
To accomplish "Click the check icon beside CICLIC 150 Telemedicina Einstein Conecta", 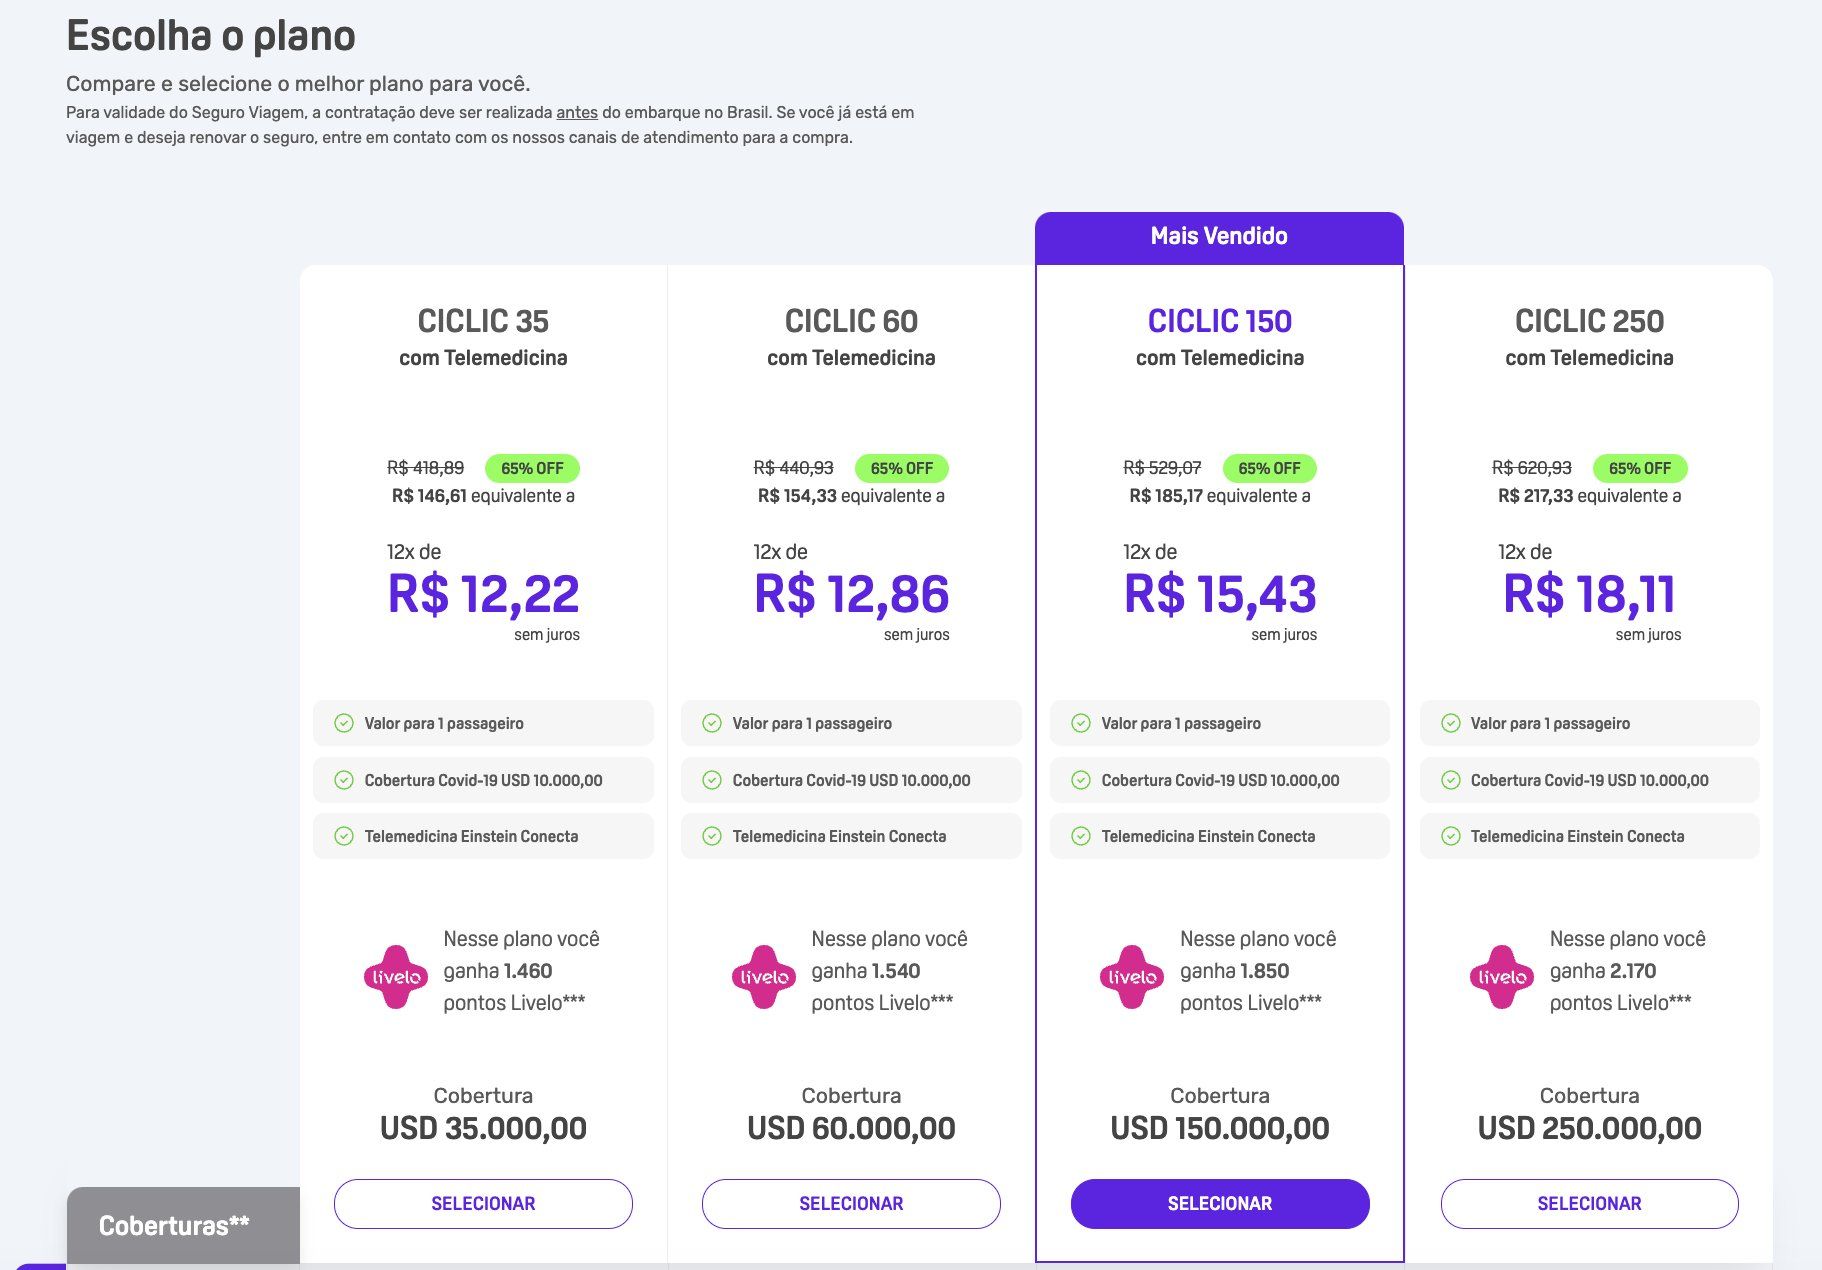I will (1081, 836).
